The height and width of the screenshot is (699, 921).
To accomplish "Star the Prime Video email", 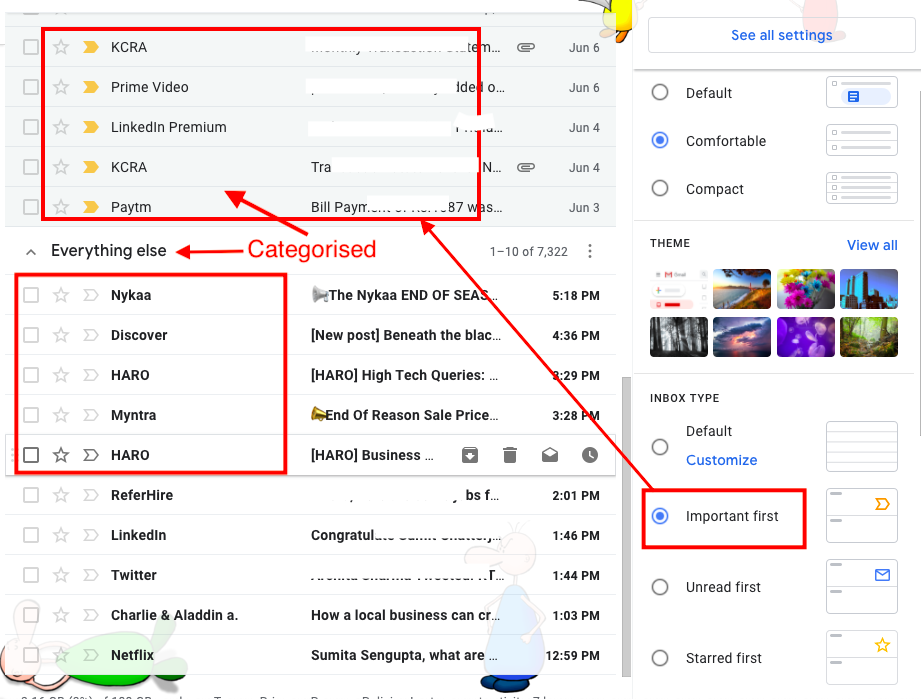I will (61, 87).
